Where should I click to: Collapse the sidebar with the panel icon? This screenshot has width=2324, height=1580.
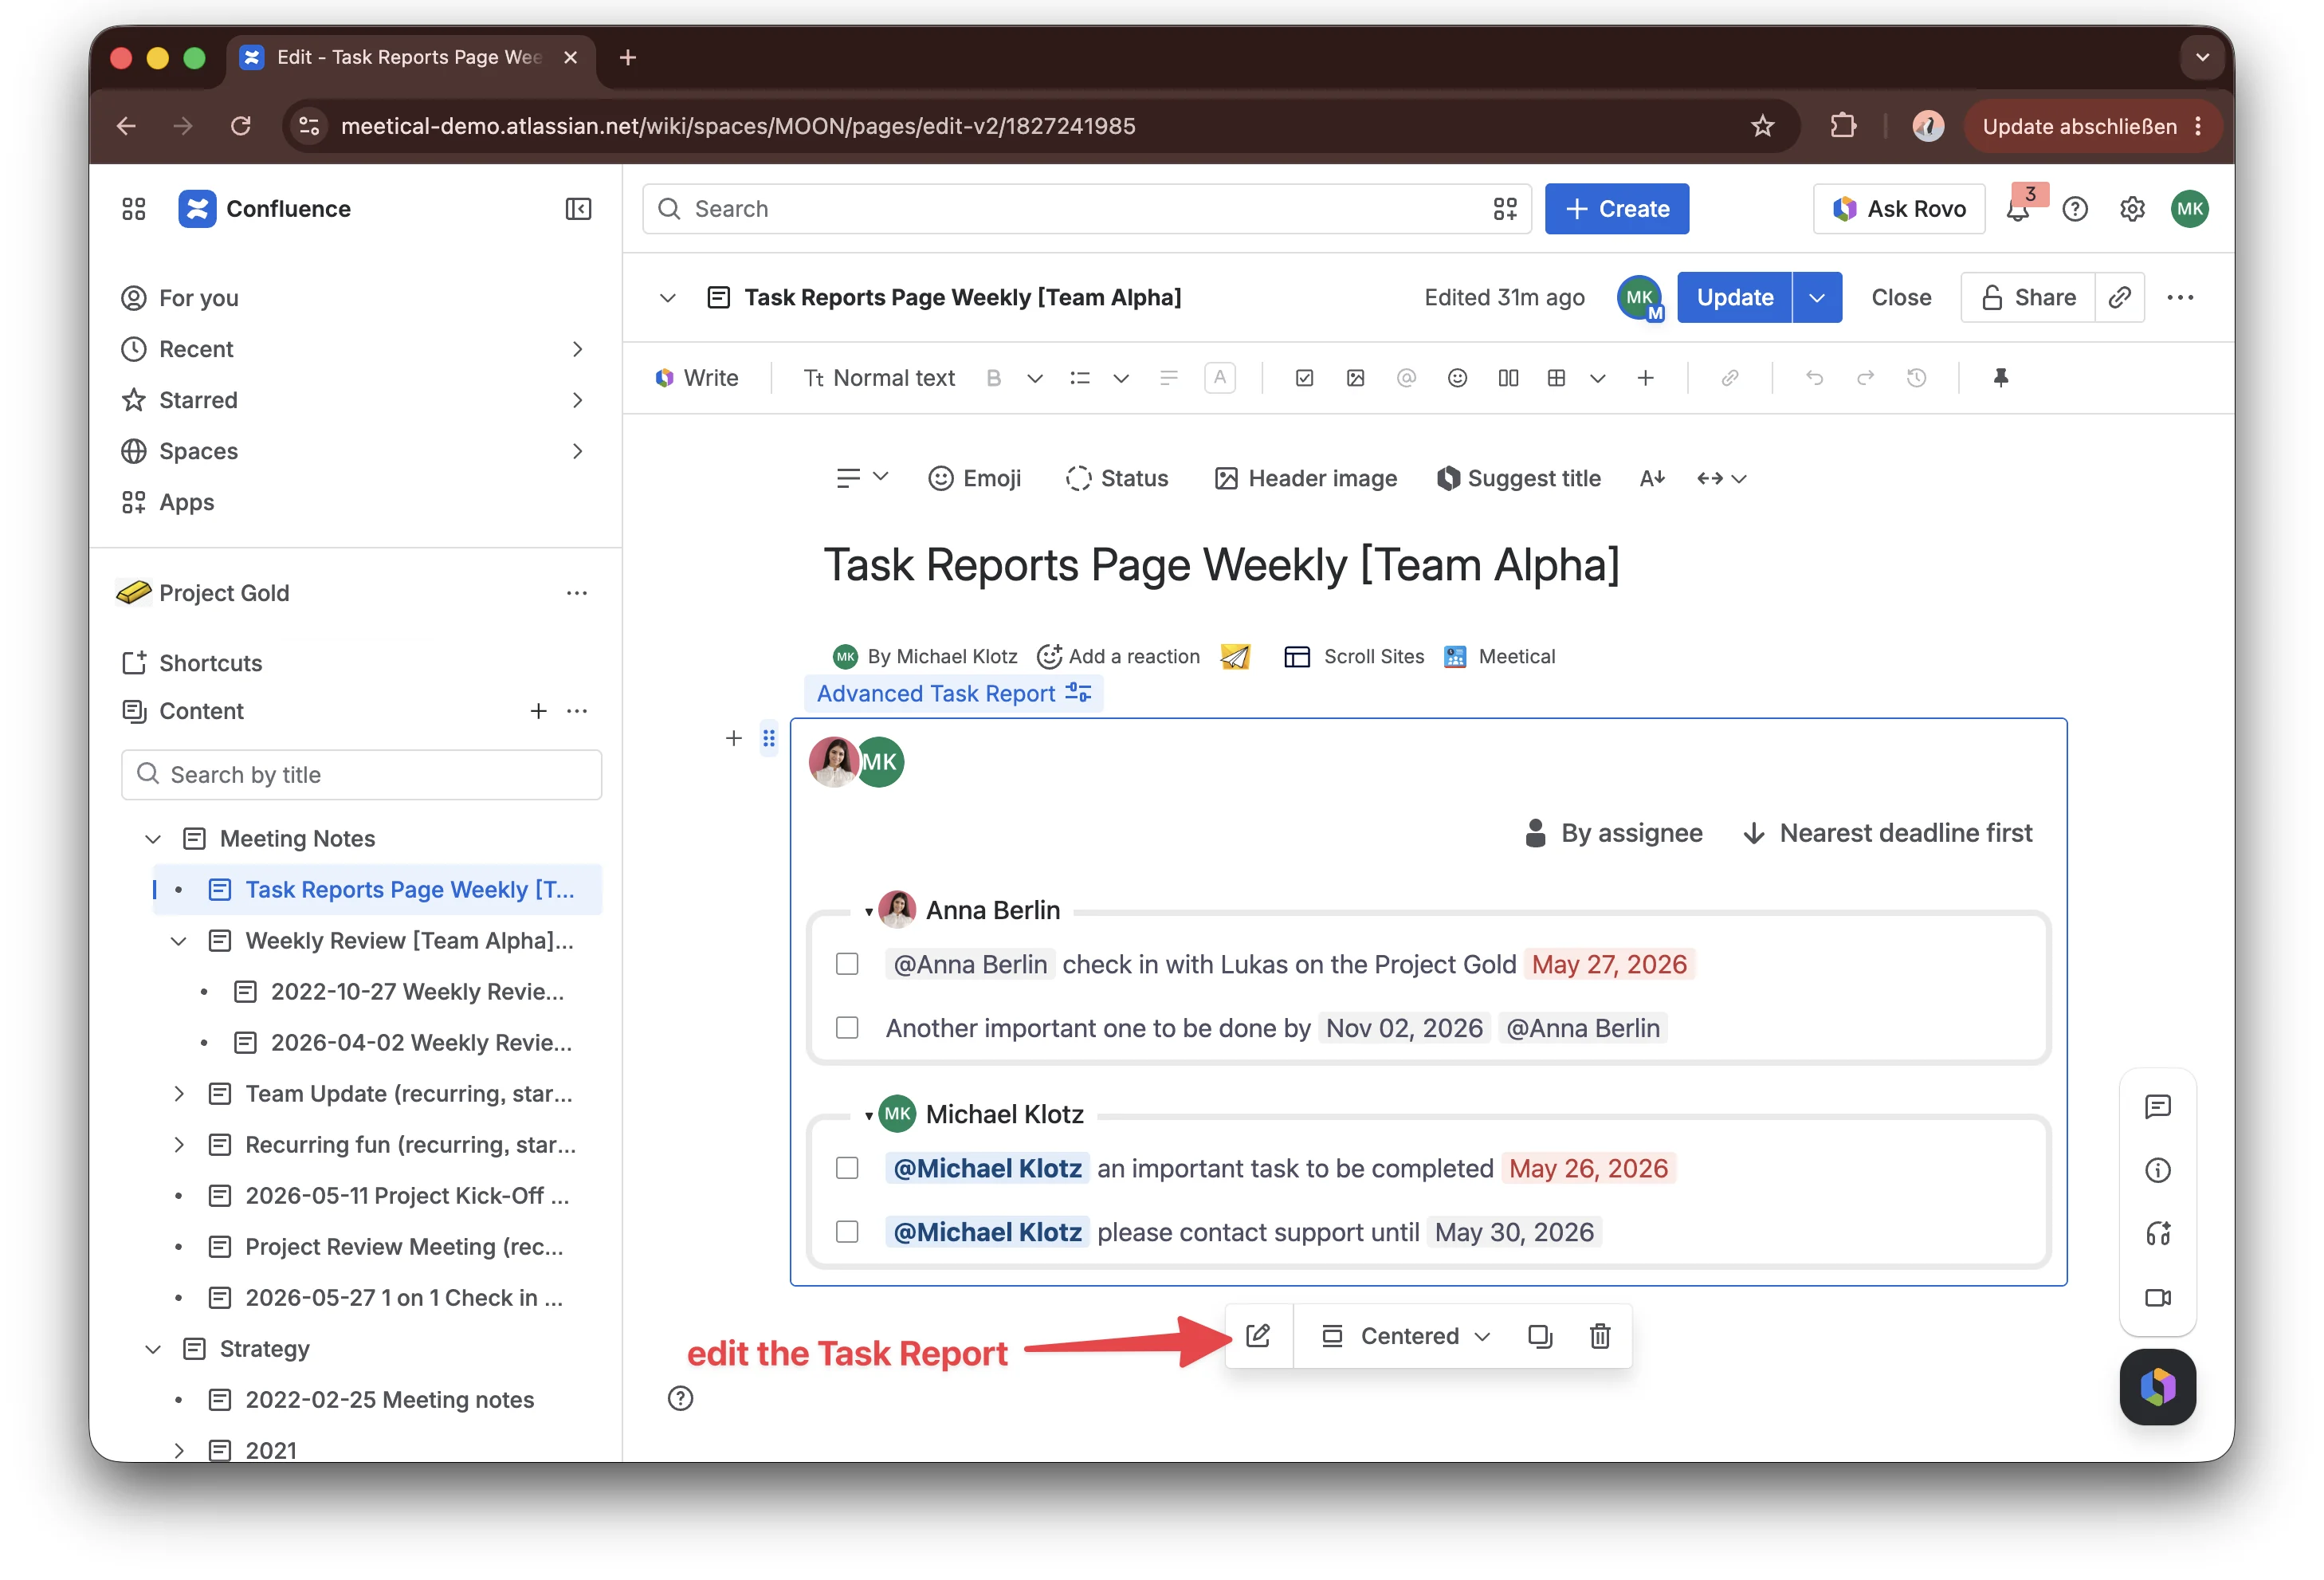pos(578,209)
